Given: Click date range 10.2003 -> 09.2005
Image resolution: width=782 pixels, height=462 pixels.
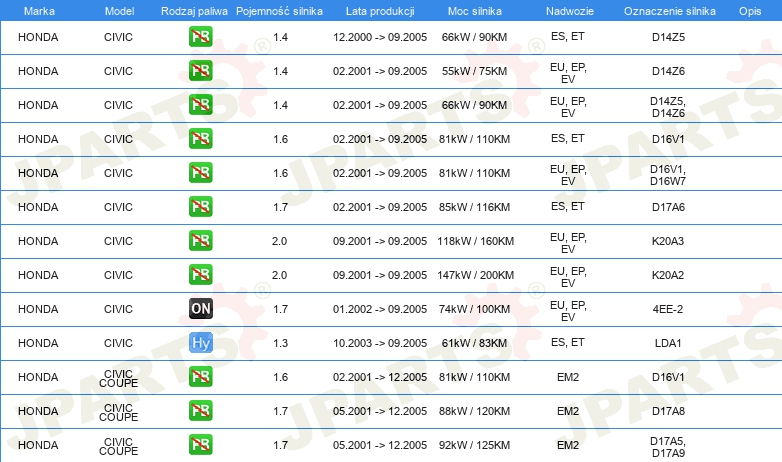Looking at the screenshot, I should [380, 343].
